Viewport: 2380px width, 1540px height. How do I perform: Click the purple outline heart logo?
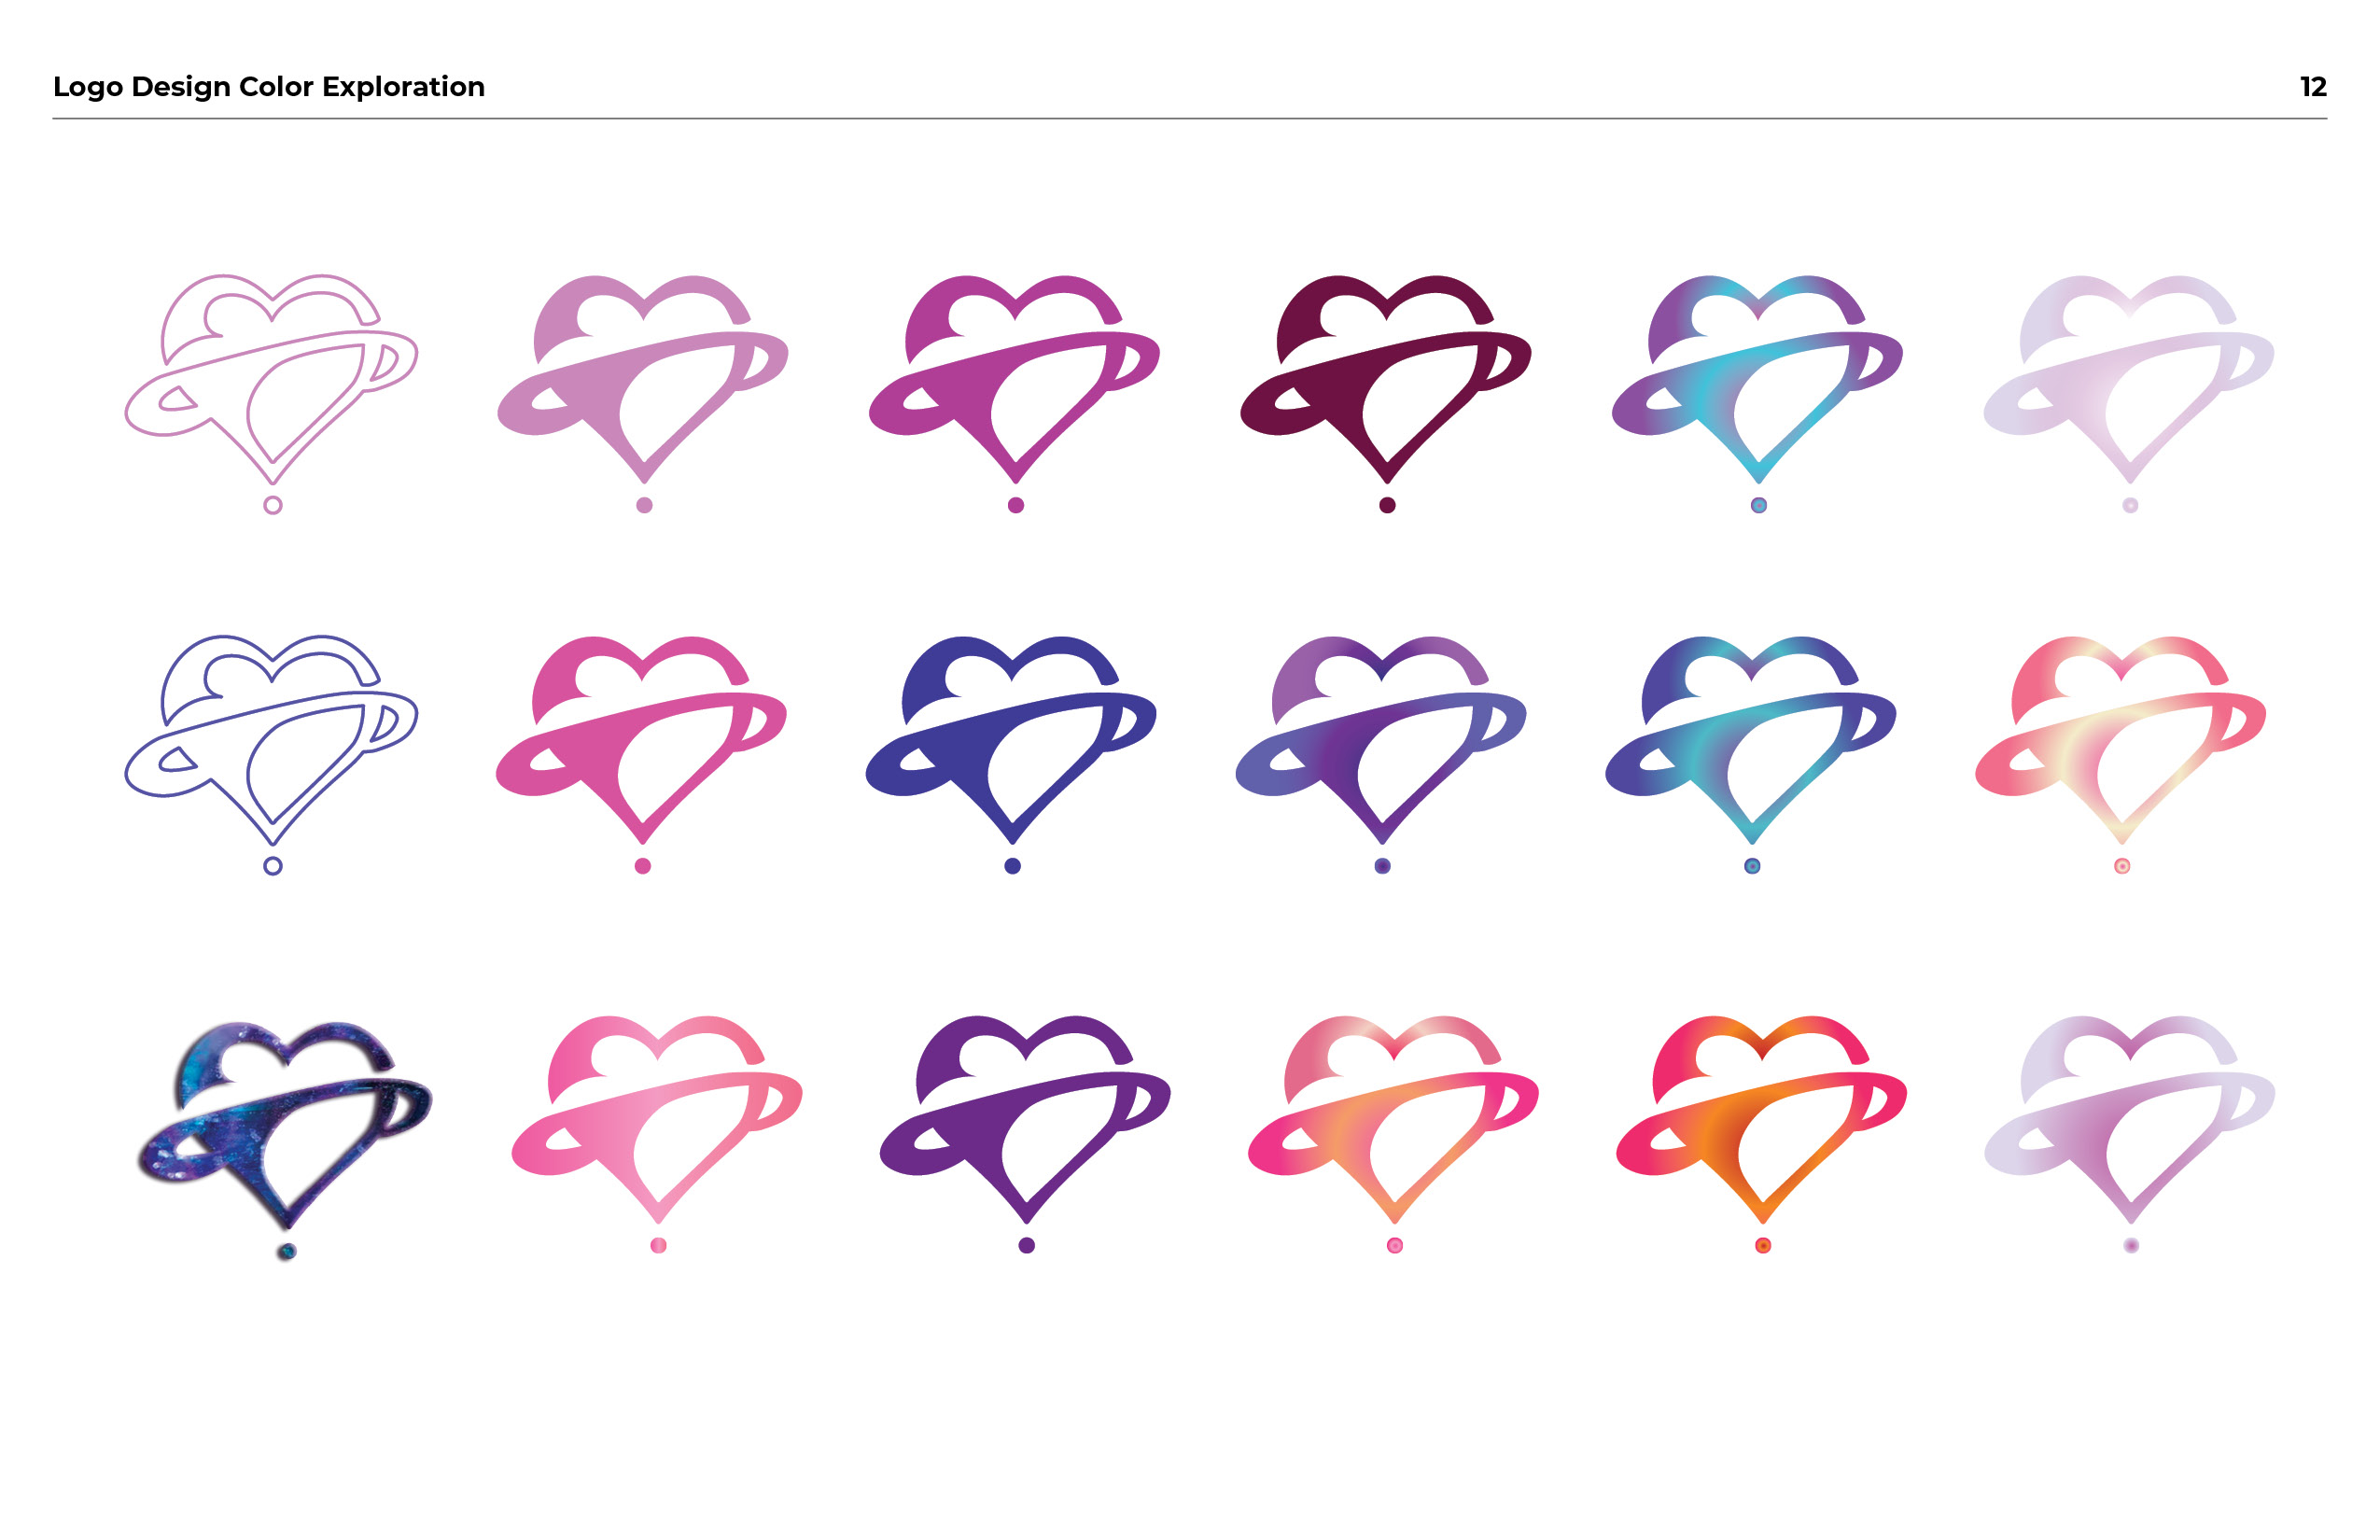(x=271, y=740)
